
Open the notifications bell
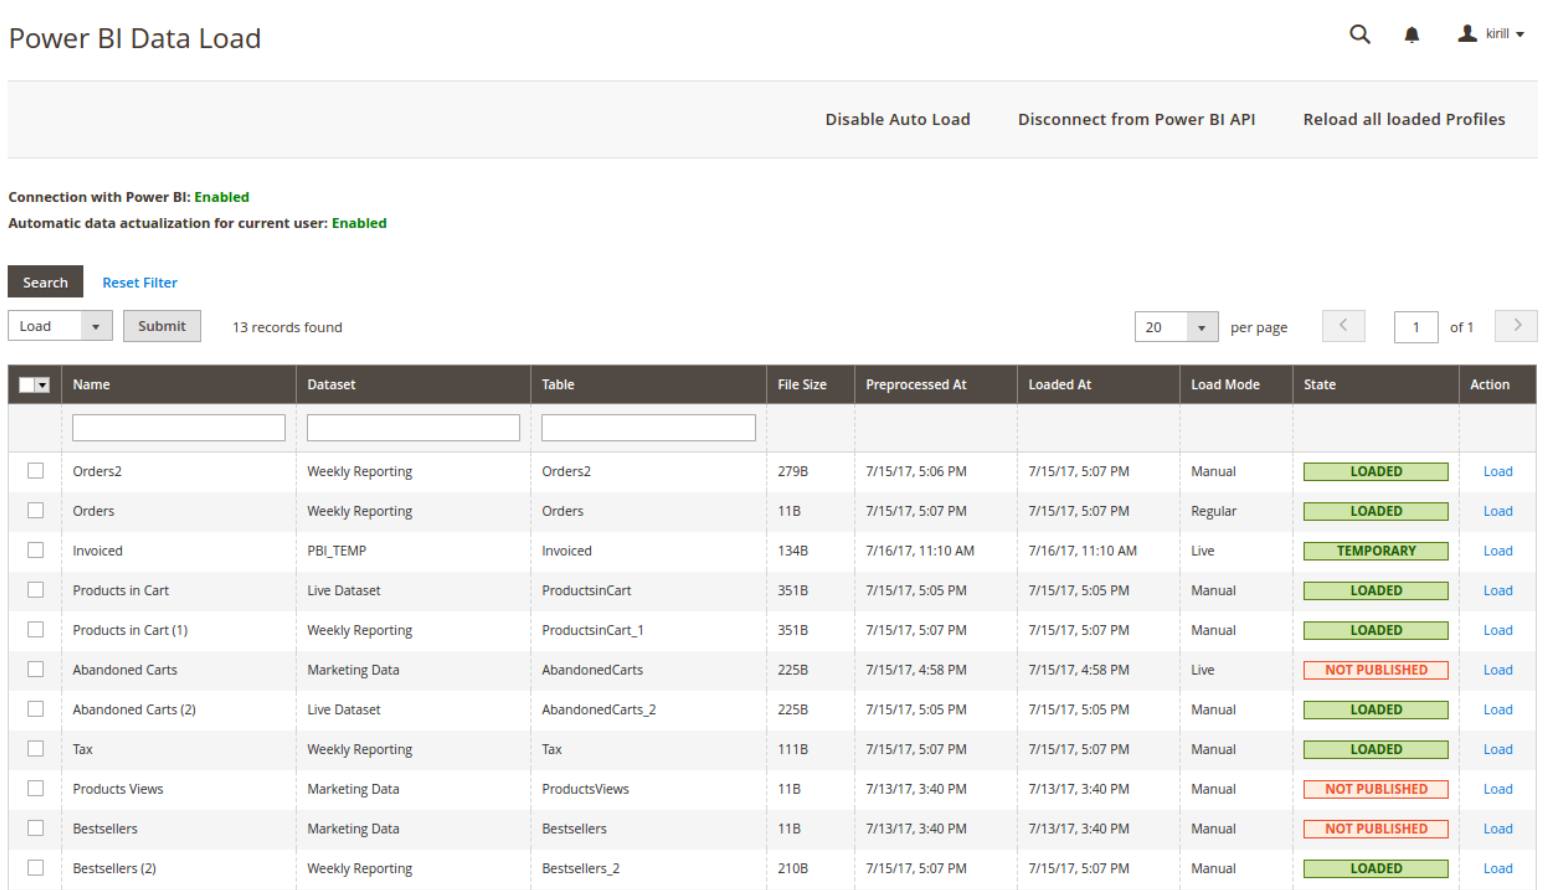point(1411,35)
